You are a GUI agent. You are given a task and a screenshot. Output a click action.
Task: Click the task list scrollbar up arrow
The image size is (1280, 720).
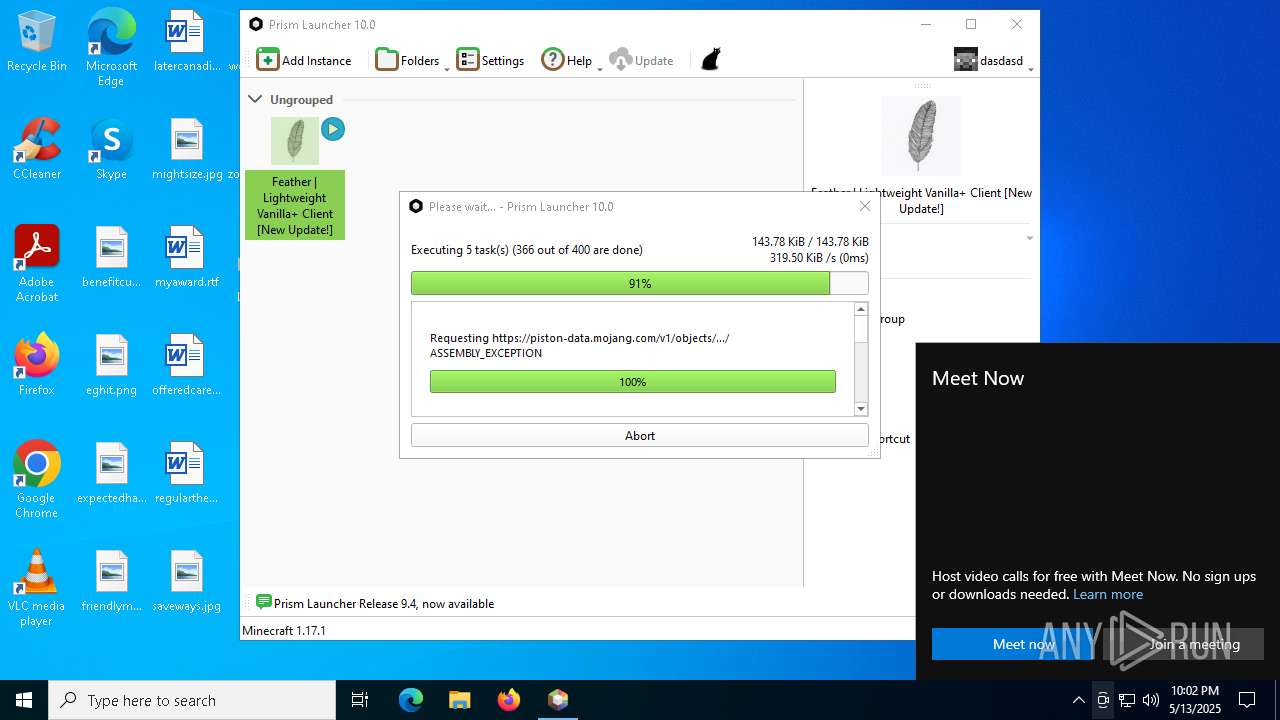click(861, 310)
